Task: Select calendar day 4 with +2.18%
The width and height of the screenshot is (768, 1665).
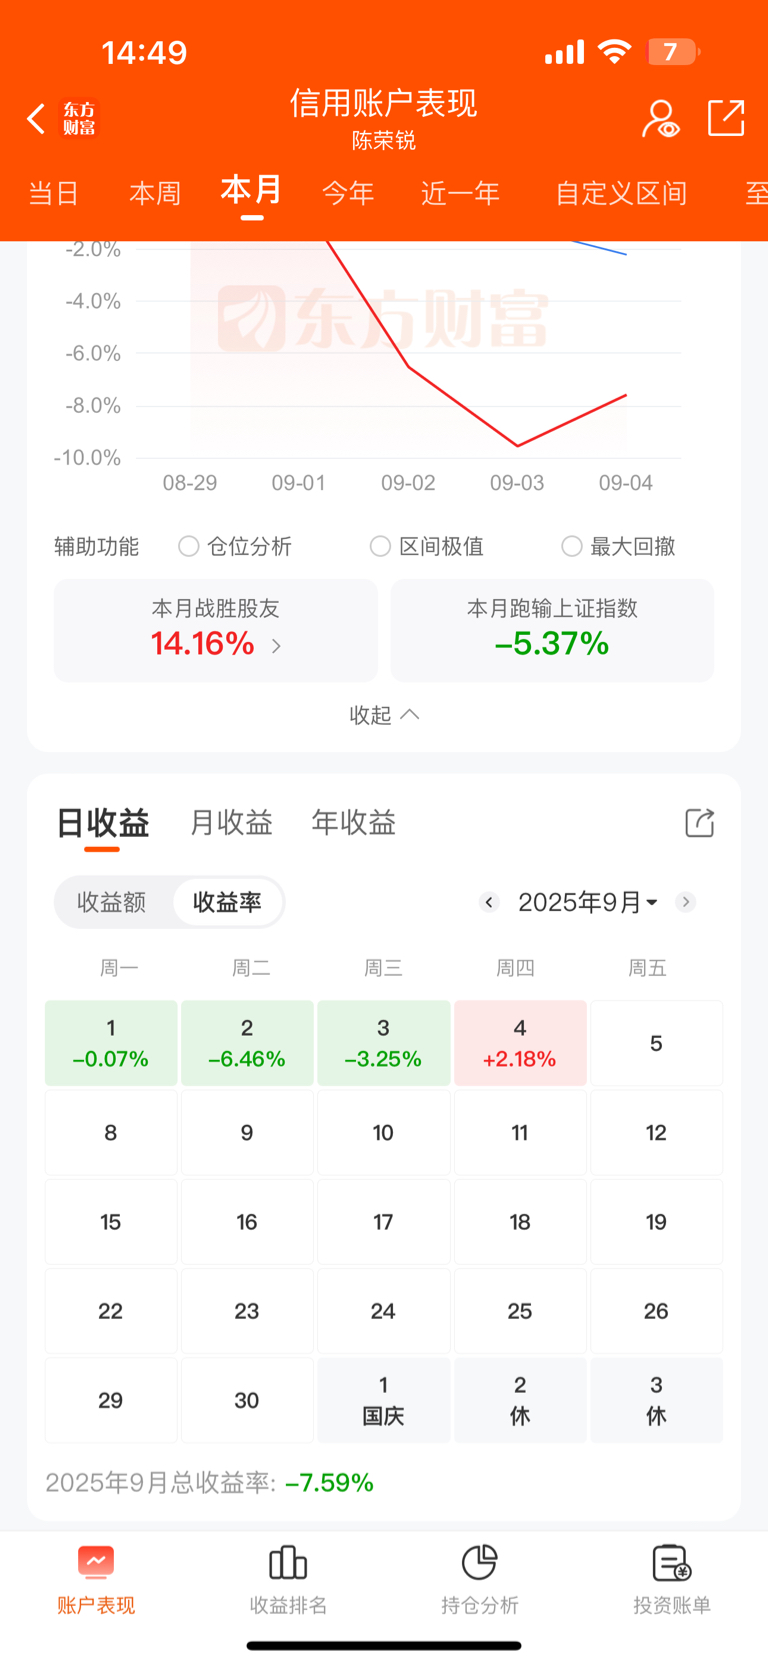Action: 520,1043
